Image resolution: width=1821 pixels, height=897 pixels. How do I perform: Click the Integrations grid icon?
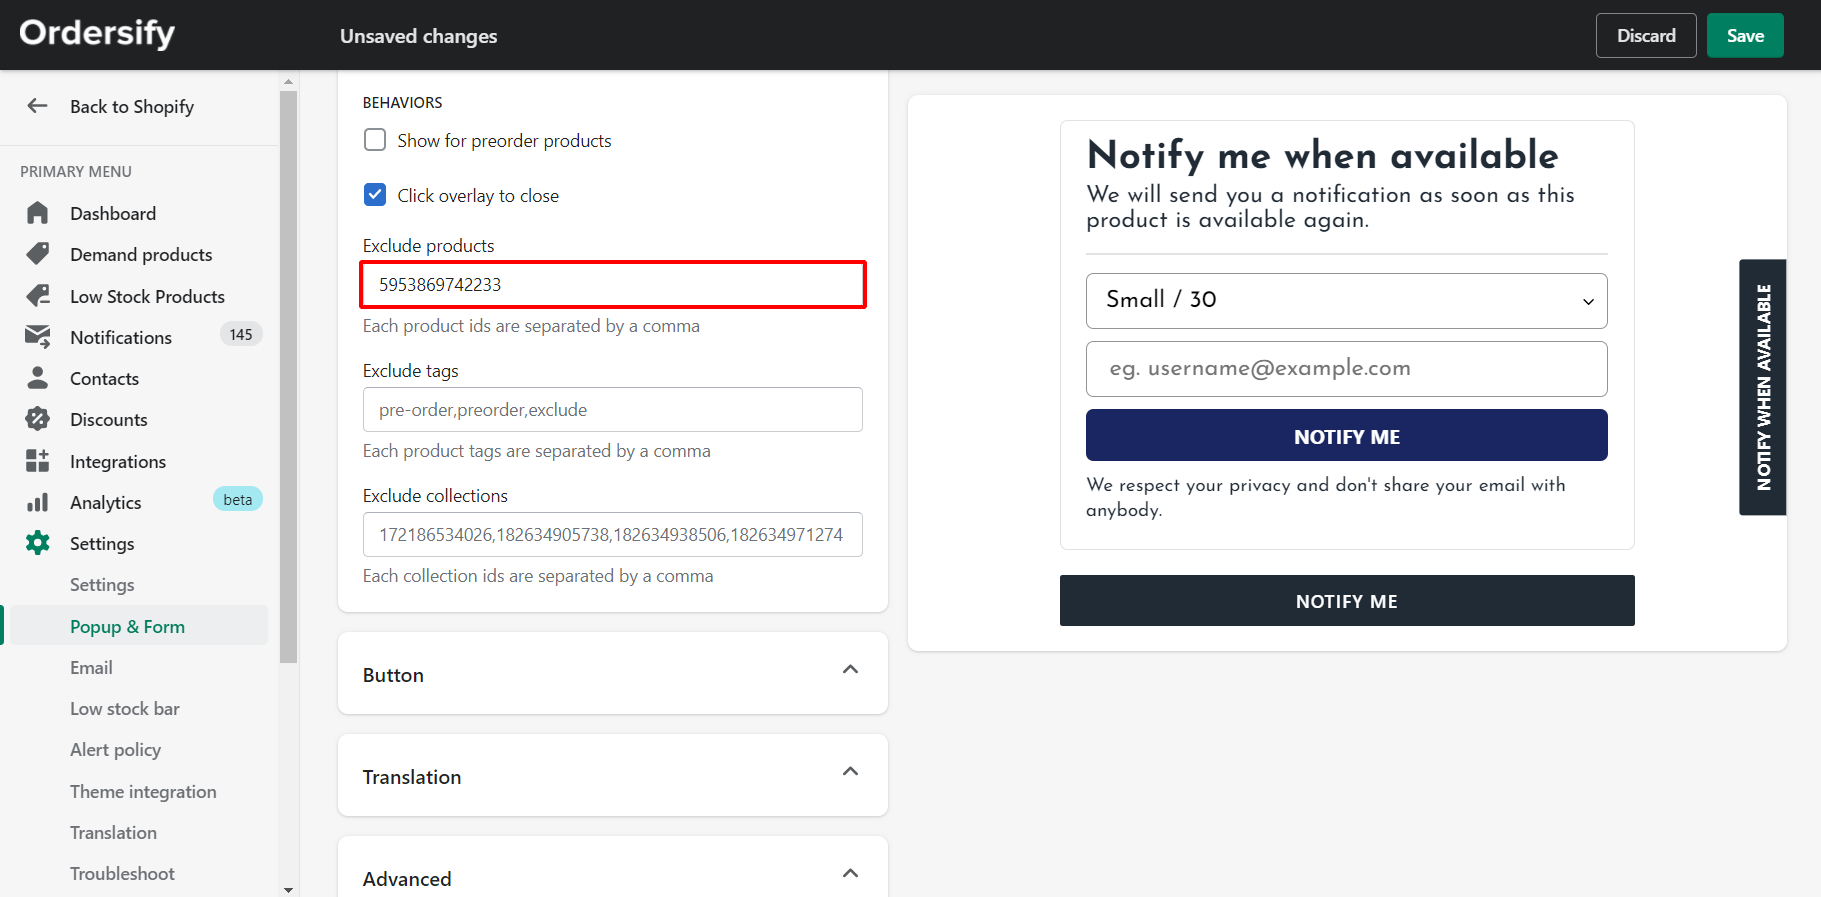[37, 461]
